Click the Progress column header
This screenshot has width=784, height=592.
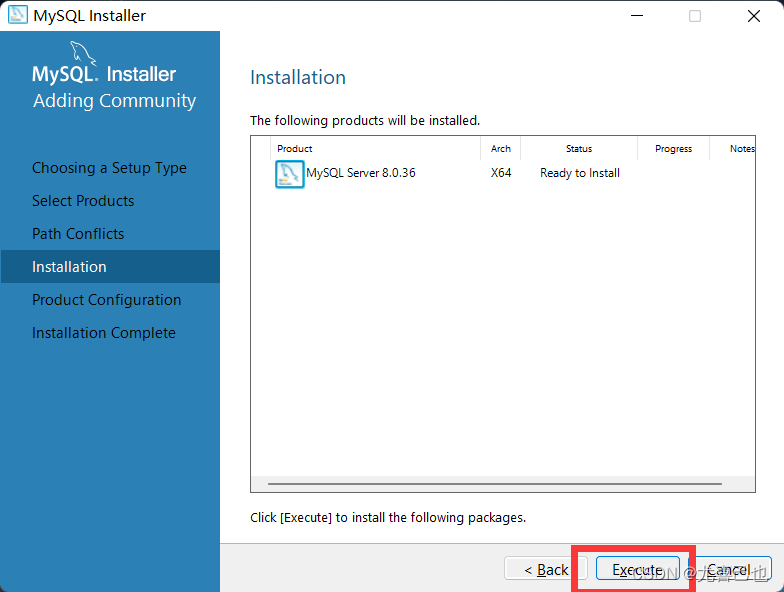[674, 148]
